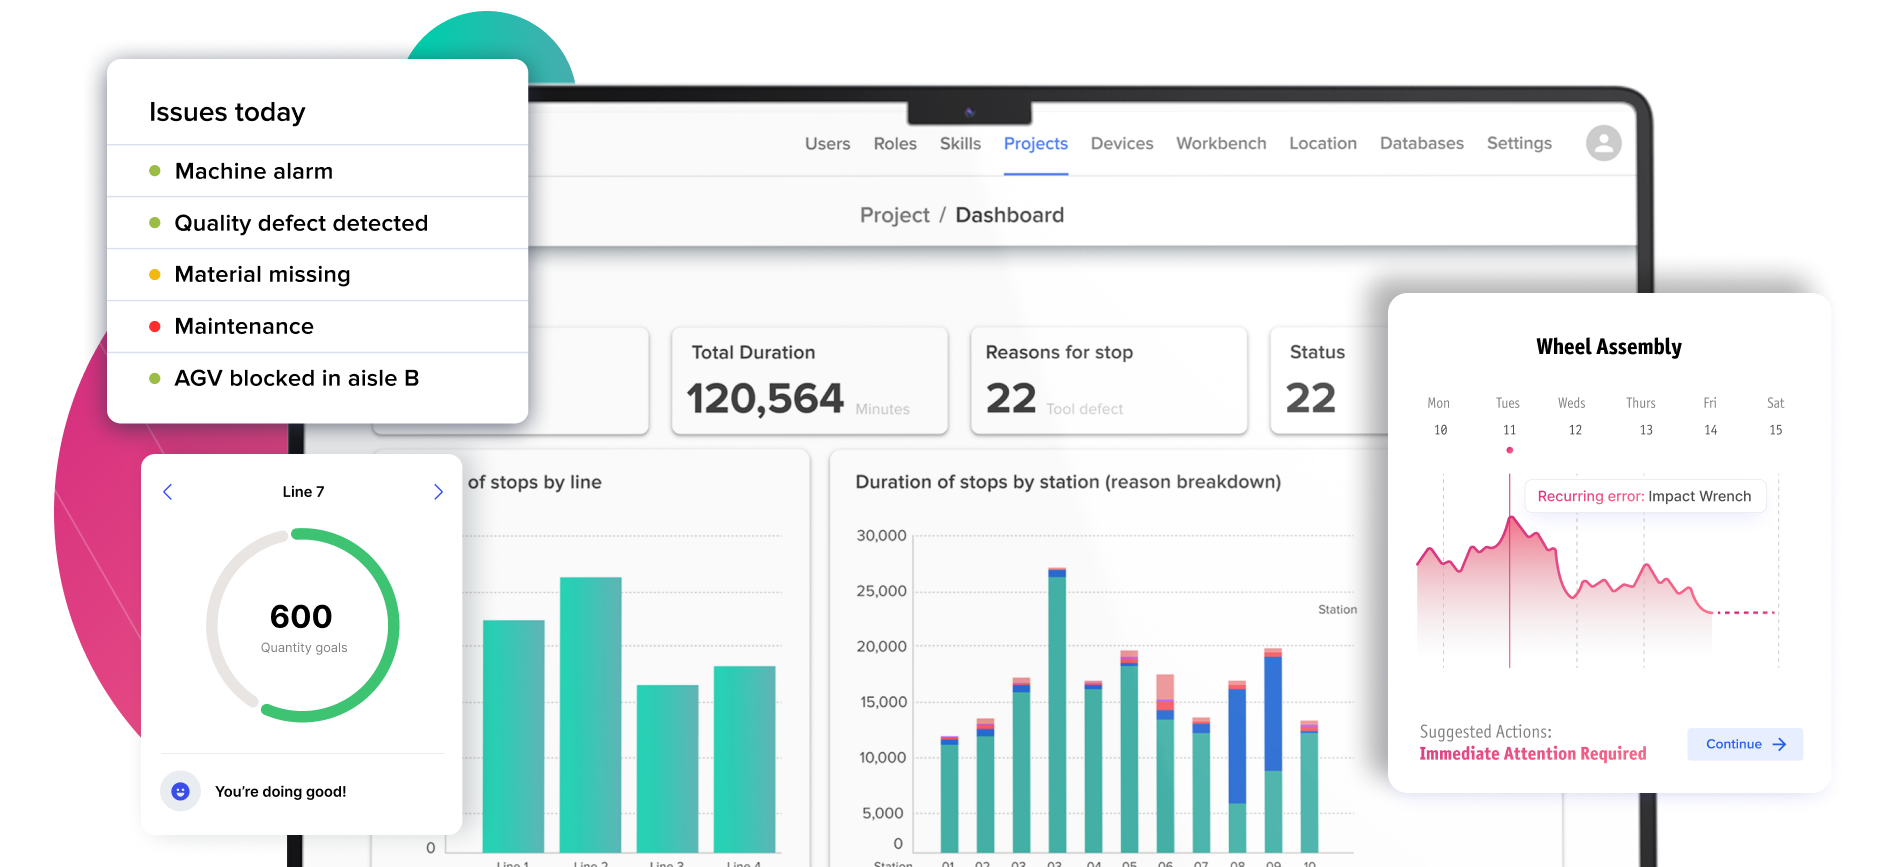Open the AGV blocked in aisle B issue
This screenshot has height=867, width=1900.
coord(296,379)
